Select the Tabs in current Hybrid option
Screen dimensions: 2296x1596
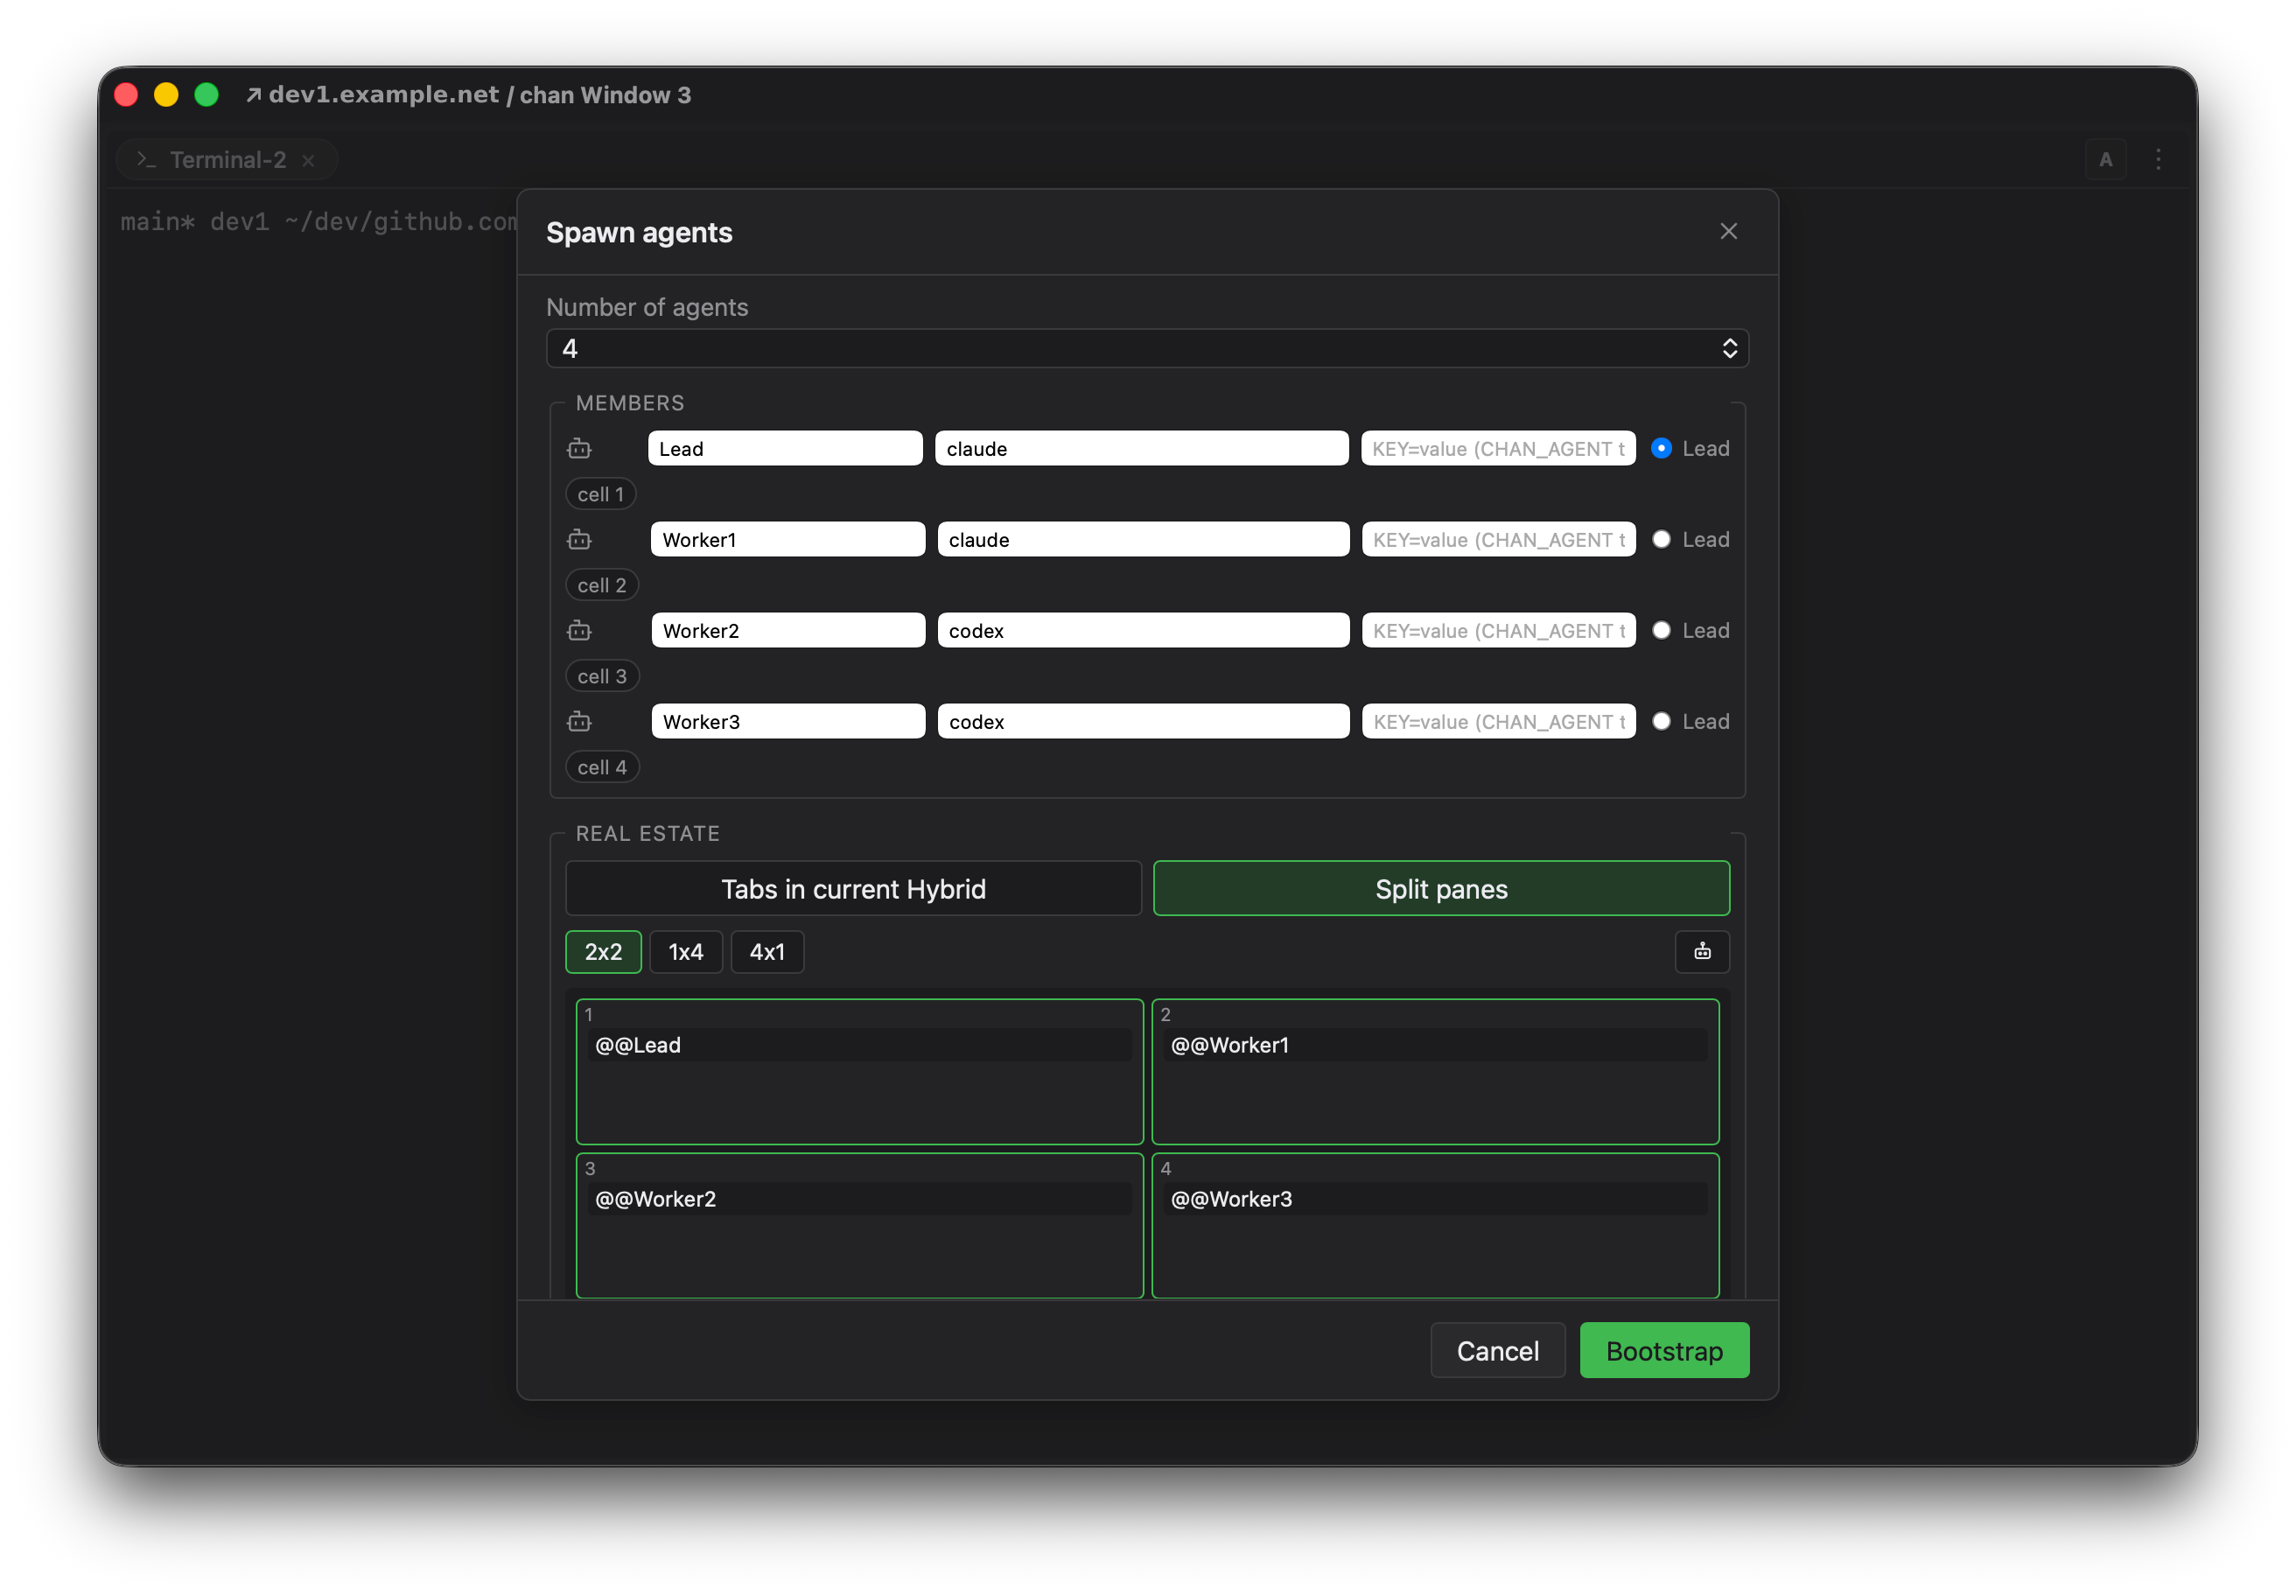tap(853, 889)
